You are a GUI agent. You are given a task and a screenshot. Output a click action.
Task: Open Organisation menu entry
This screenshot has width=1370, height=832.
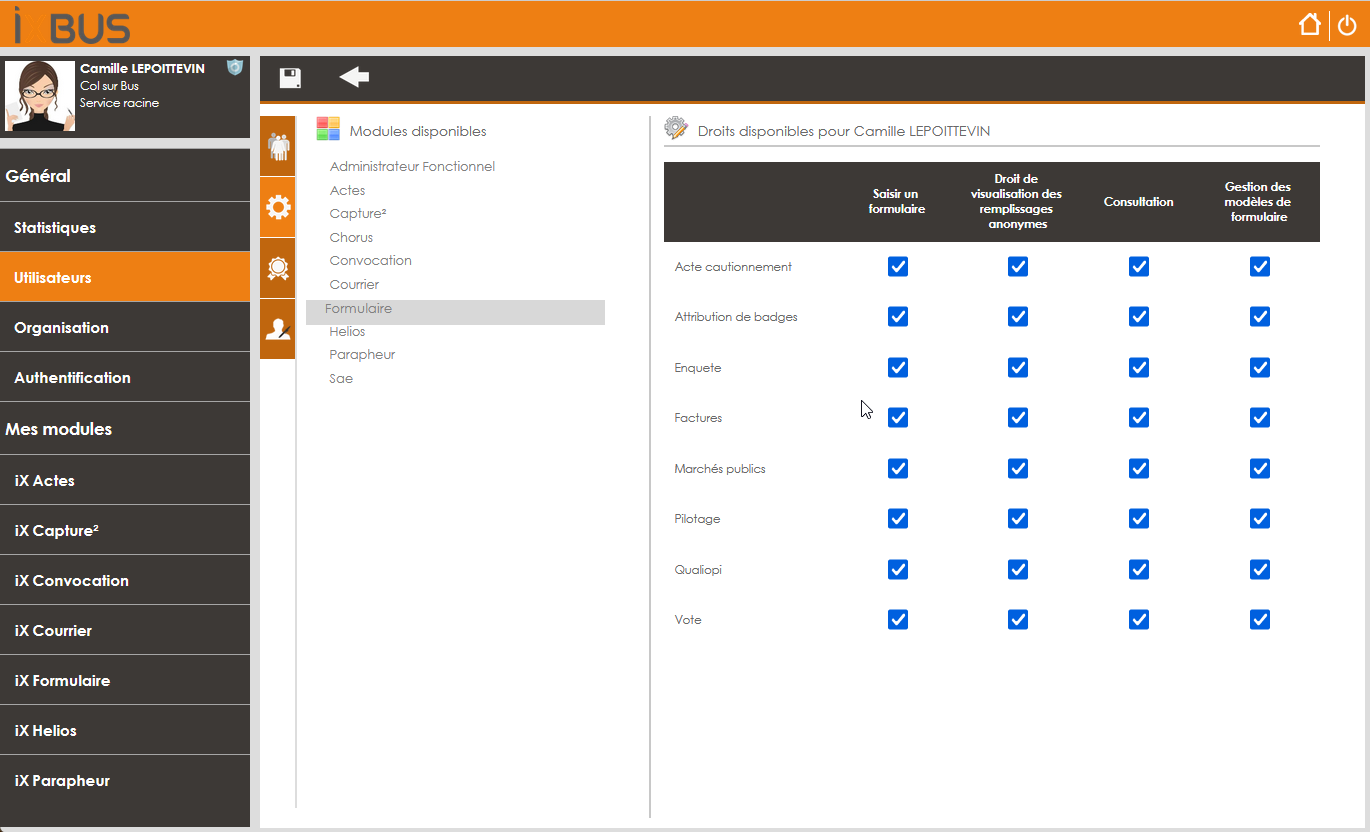click(x=125, y=328)
